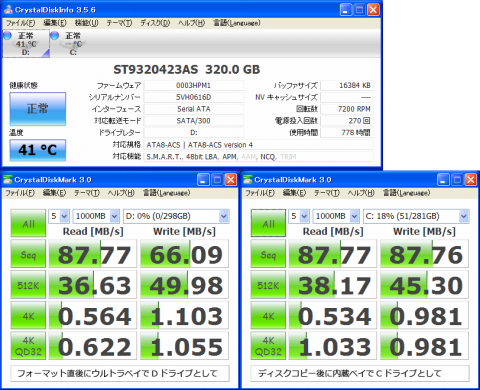Minimize the CrystalDiskInfo window
The height and width of the screenshot is (390, 480).
pos(346,10)
